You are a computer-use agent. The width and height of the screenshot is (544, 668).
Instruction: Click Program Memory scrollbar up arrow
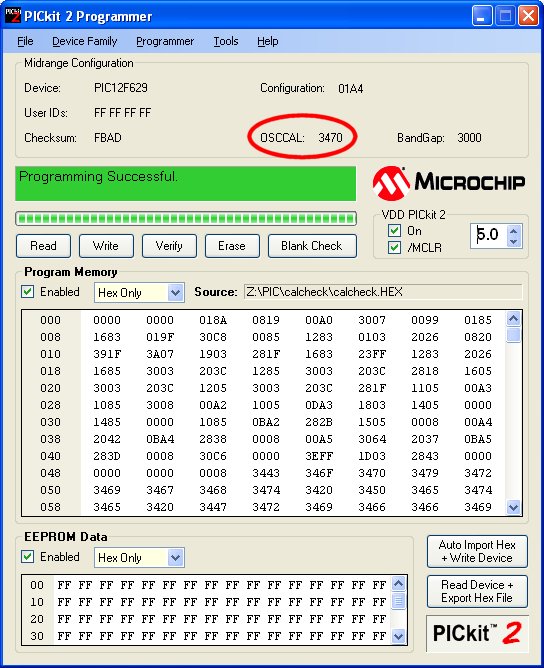(513, 319)
